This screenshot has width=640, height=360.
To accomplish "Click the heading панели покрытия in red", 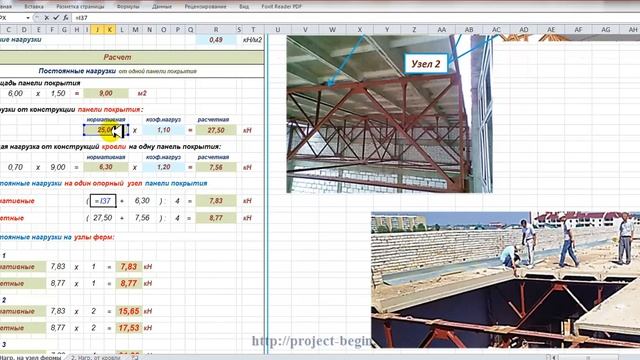I will click(x=109, y=109).
